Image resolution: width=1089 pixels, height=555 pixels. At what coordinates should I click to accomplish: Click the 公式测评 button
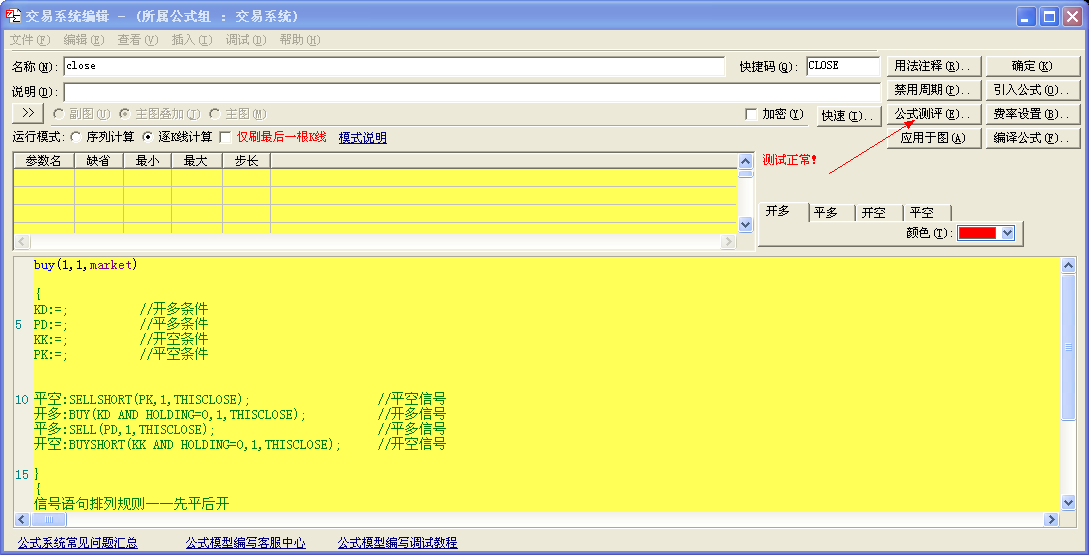coord(932,115)
